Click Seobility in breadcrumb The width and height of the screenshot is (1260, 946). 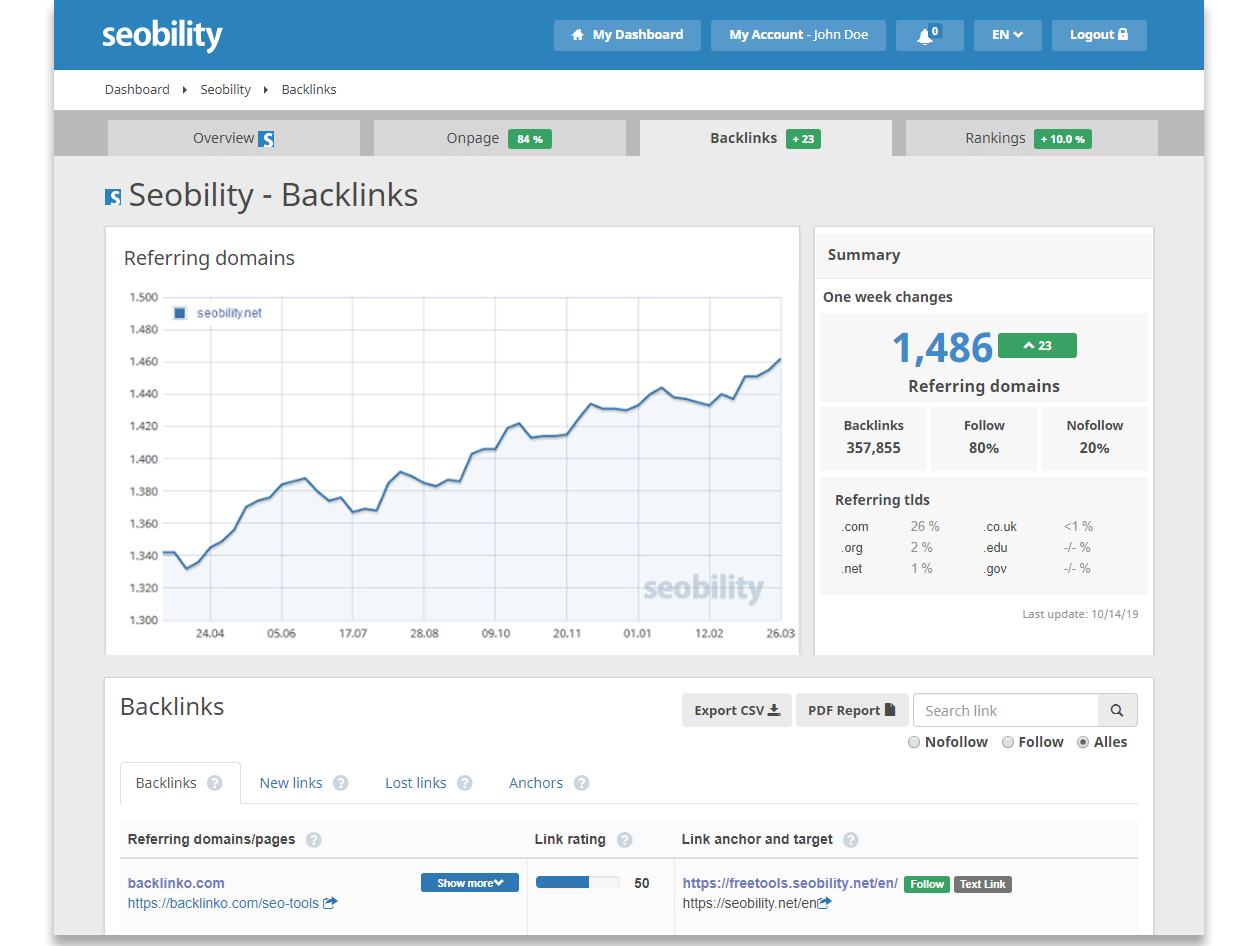click(x=226, y=89)
